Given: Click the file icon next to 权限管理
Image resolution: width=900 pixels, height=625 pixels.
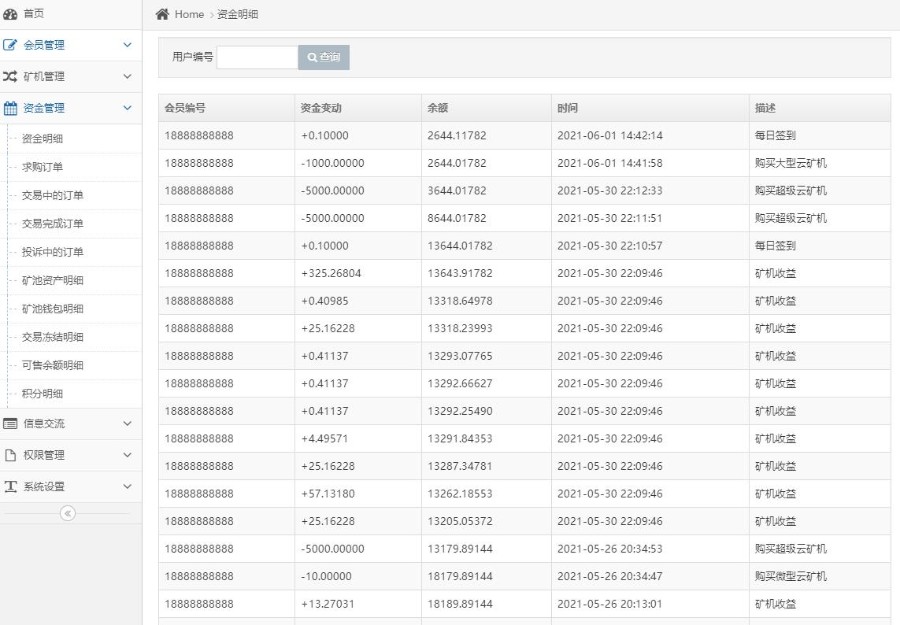Looking at the screenshot, I should (x=11, y=455).
